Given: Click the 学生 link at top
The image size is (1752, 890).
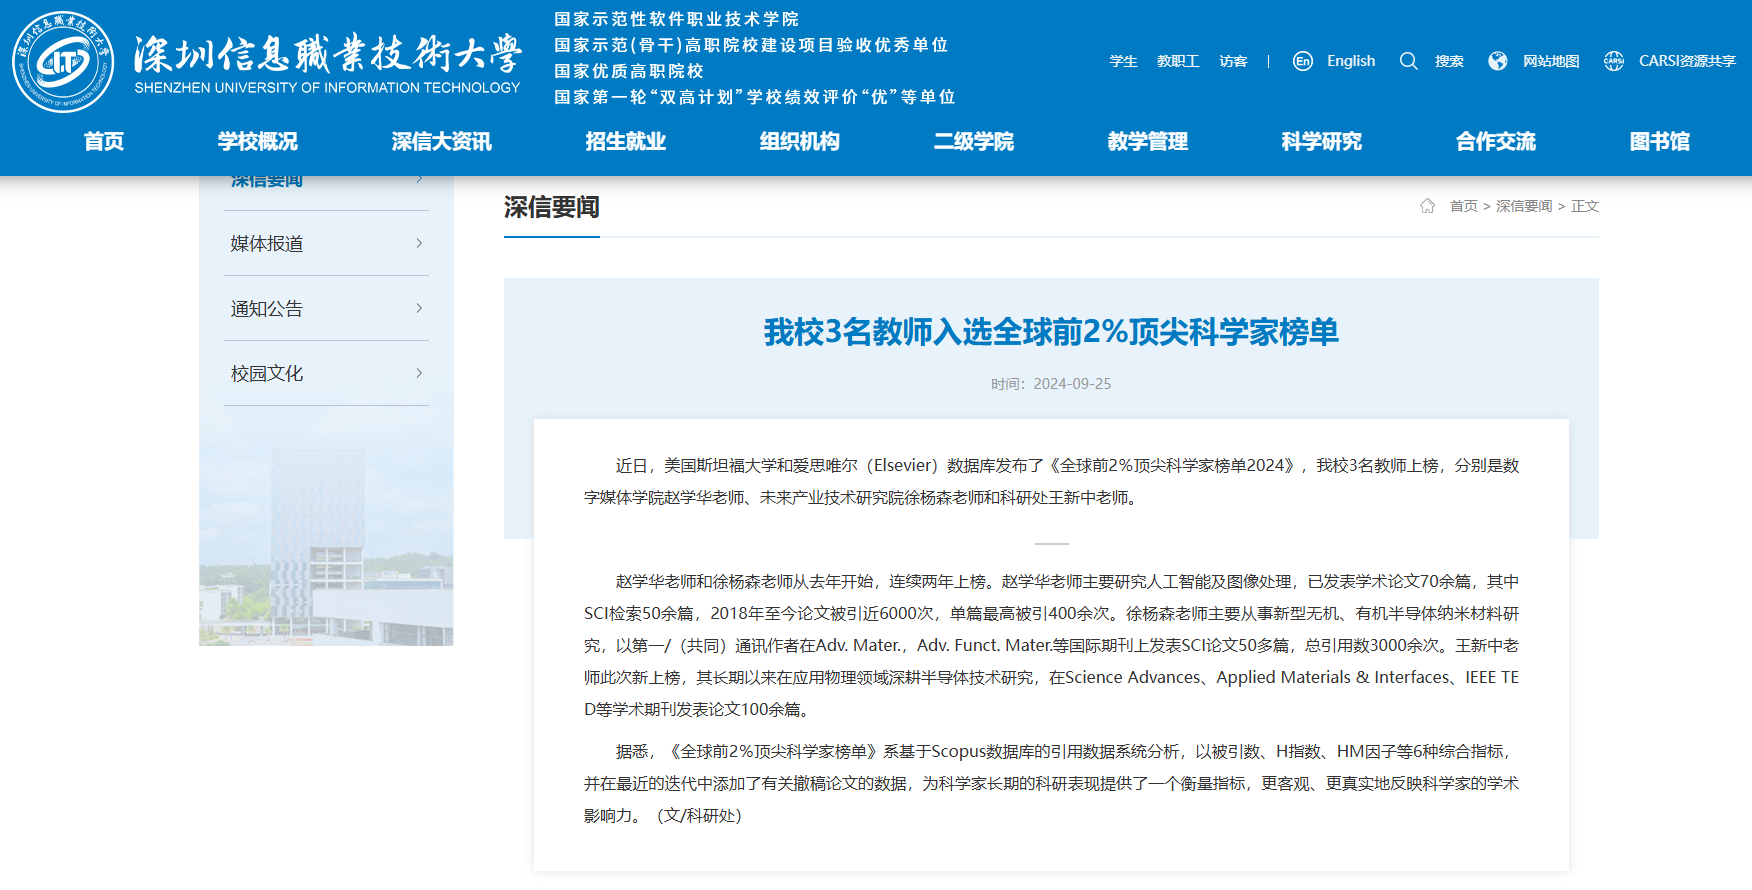Looking at the screenshot, I should 1123,61.
